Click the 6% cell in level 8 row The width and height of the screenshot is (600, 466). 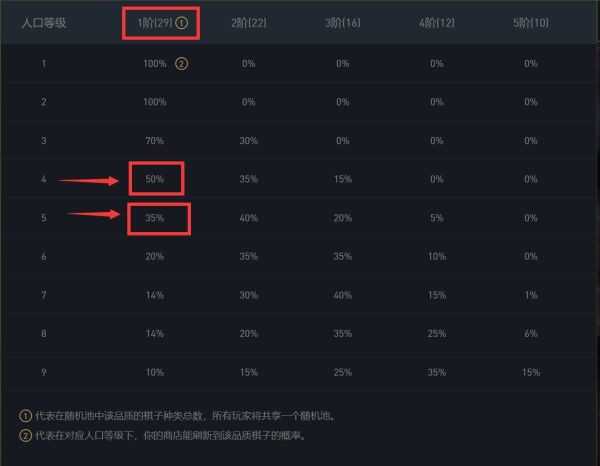click(x=531, y=334)
